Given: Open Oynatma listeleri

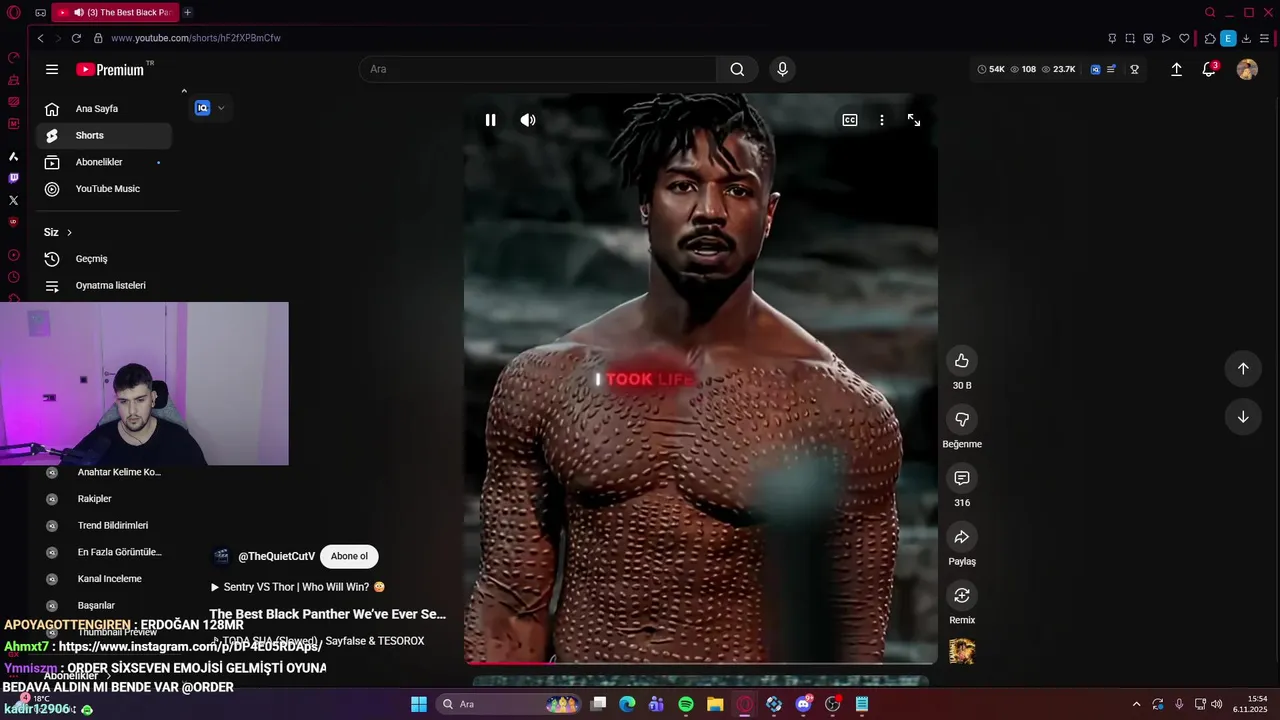Looking at the screenshot, I should coord(104,285).
